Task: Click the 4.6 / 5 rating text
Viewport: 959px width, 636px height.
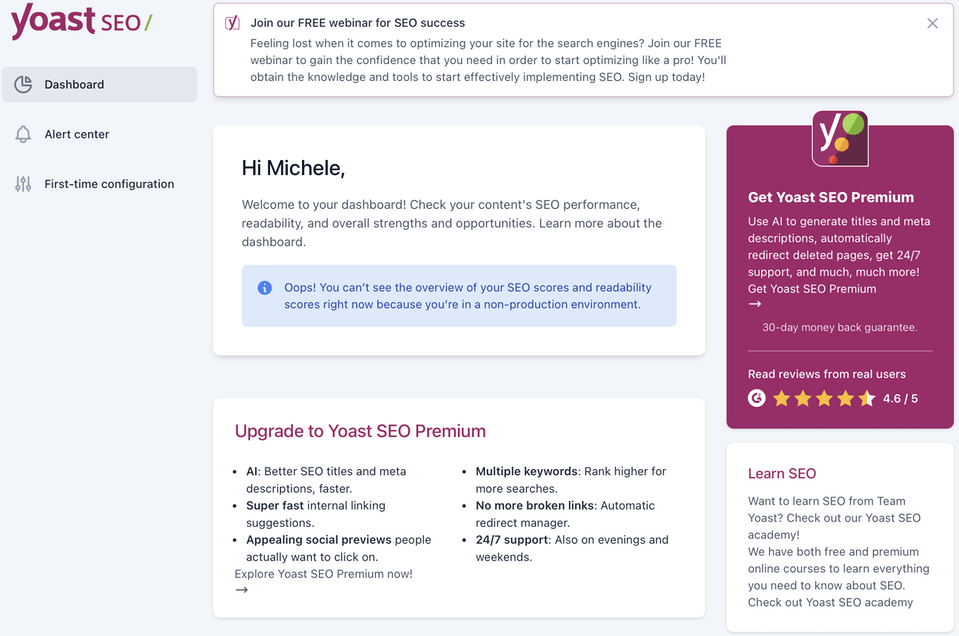Action: [x=900, y=399]
